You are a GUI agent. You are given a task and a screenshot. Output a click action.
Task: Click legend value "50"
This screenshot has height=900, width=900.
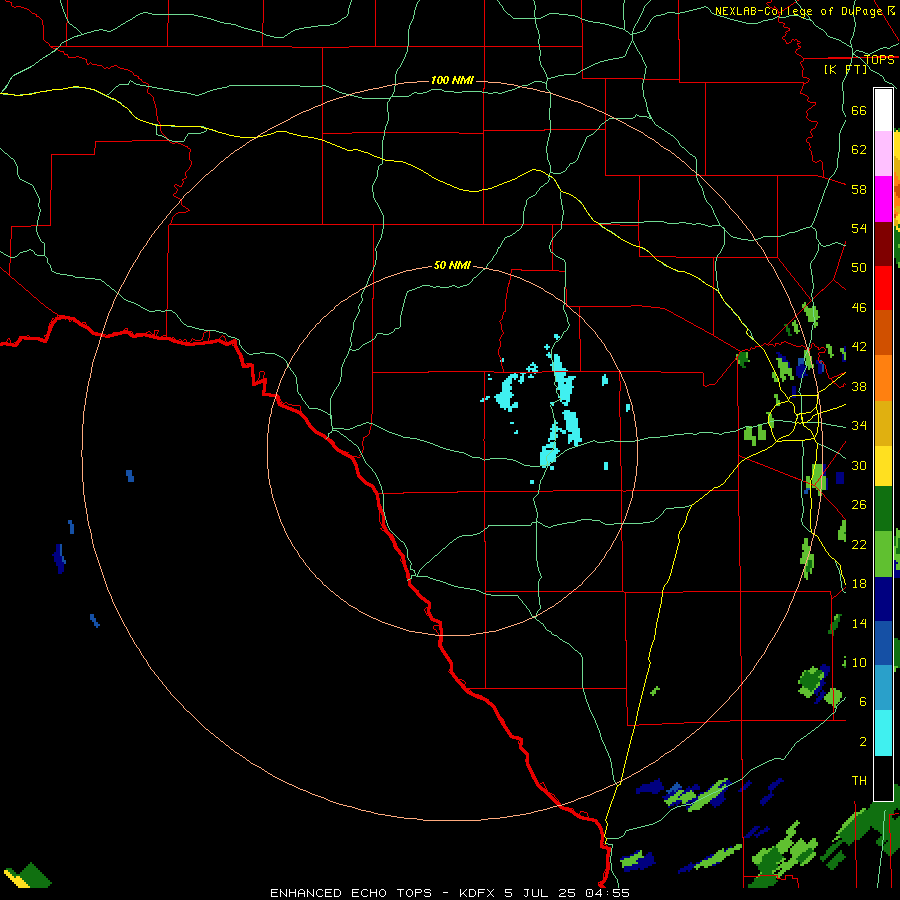pyautogui.click(x=859, y=267)
